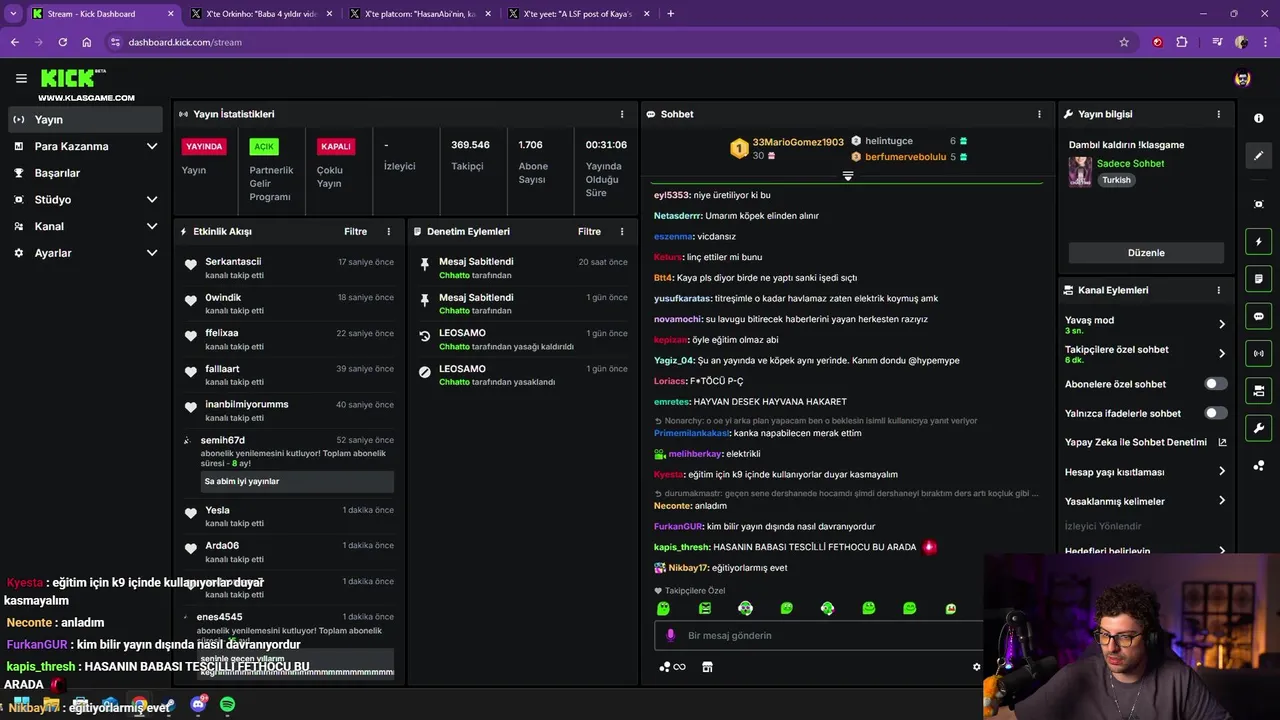Image resolution: width=1280 pixels, height=720 pixels.
Task: Open the purple microphone icon in the message box
Action: click(670, 635)
